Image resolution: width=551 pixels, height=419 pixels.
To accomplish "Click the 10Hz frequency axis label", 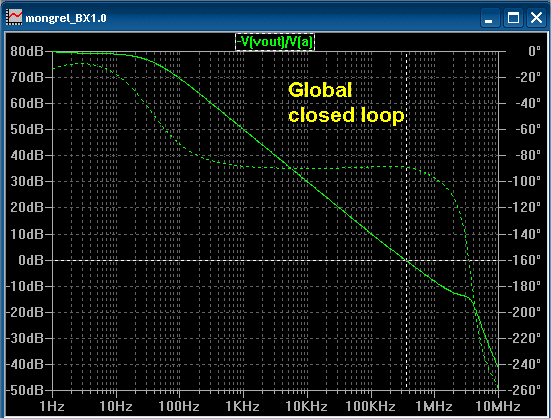I will pyautogui.click(x=116, y=407).
